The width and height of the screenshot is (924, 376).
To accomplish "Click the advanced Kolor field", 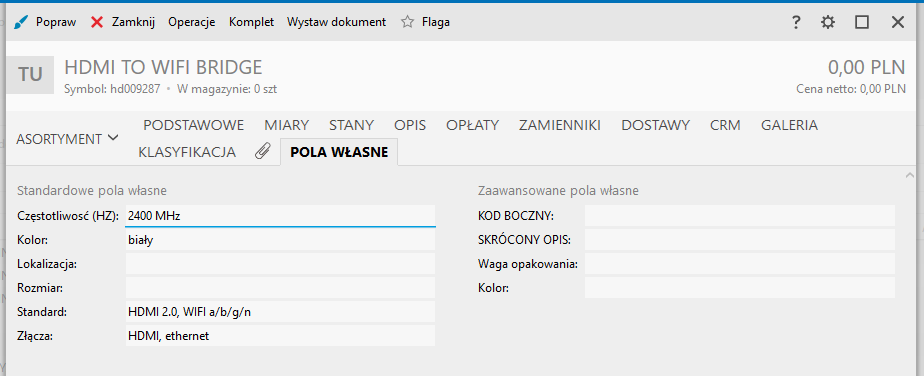I will click(740, 288).
